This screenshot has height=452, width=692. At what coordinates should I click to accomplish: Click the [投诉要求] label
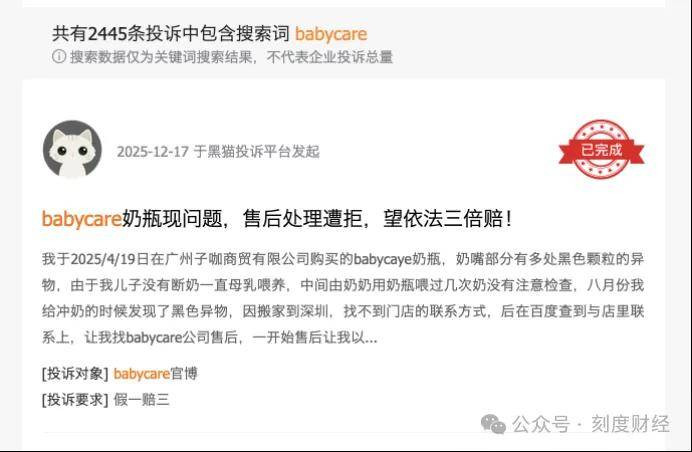(75, 400)
